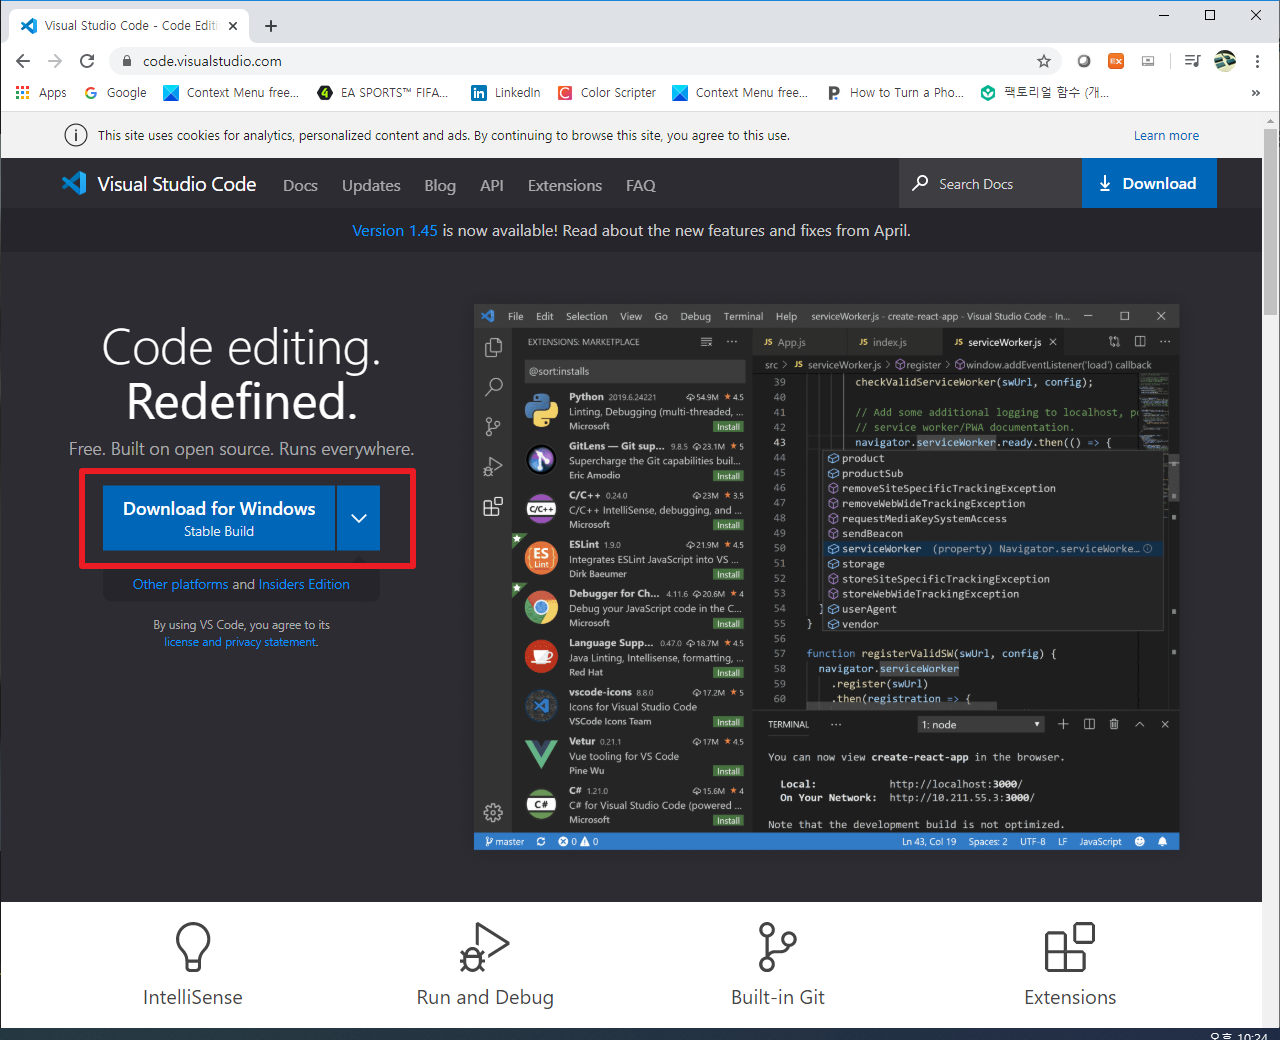Open the LinkedIn bookmark

(505, 92)
